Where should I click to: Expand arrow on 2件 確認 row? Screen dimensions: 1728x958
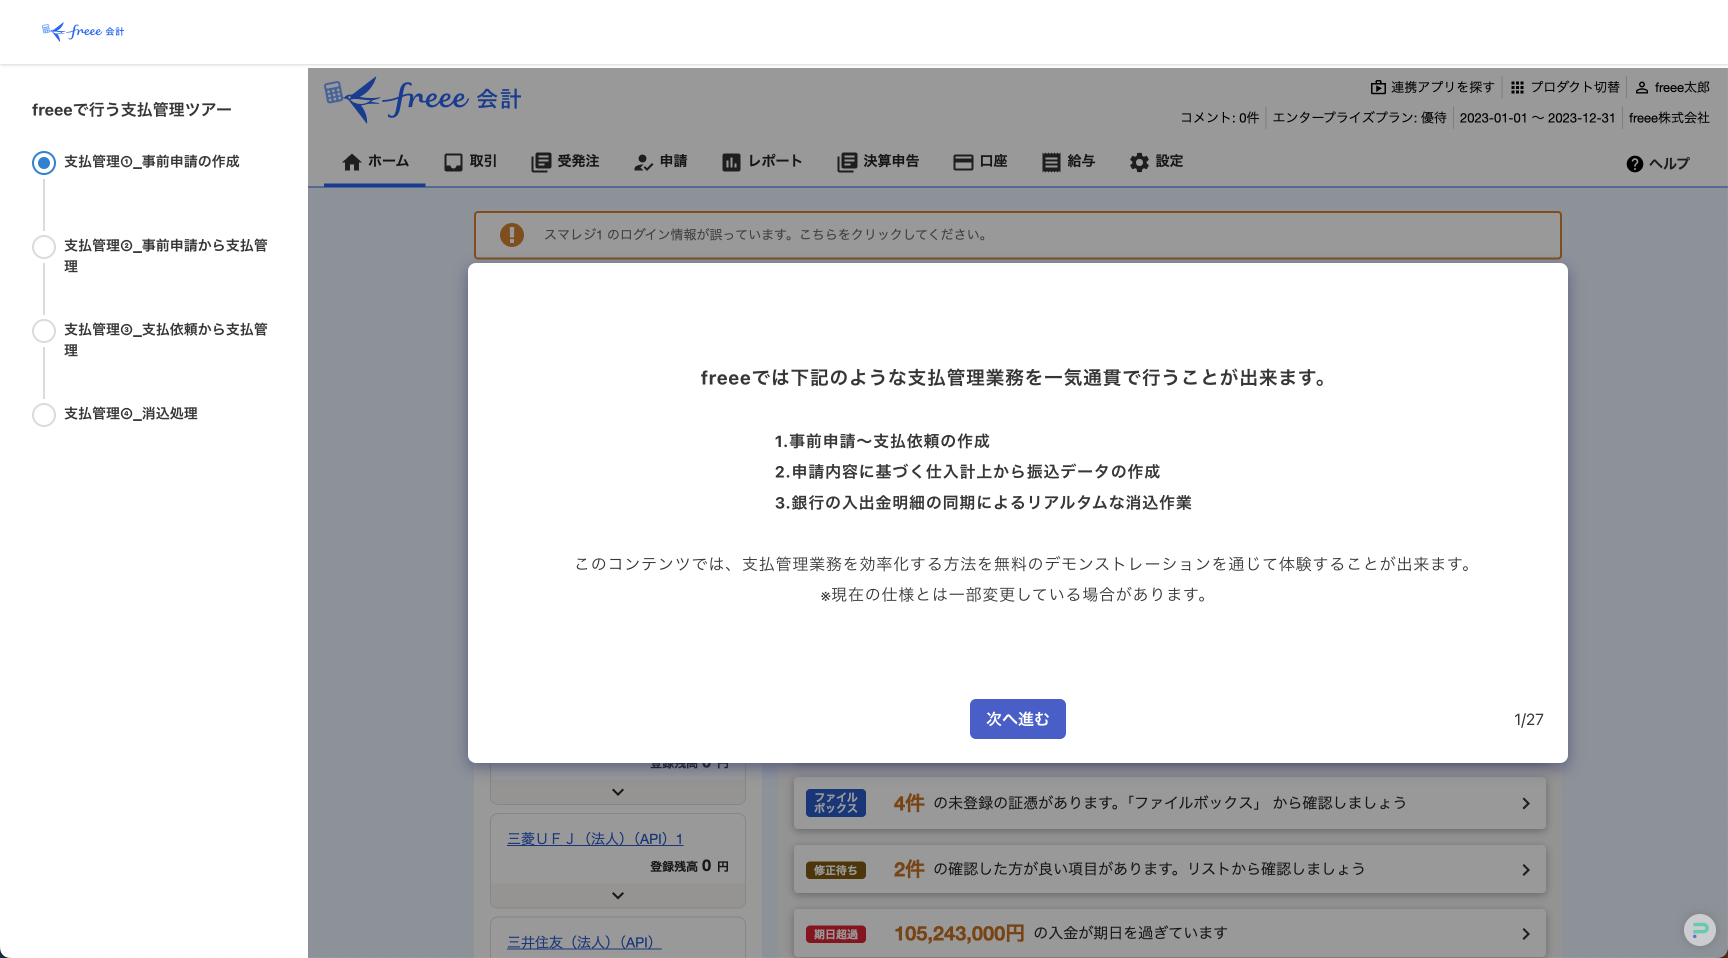(1525, 870)
